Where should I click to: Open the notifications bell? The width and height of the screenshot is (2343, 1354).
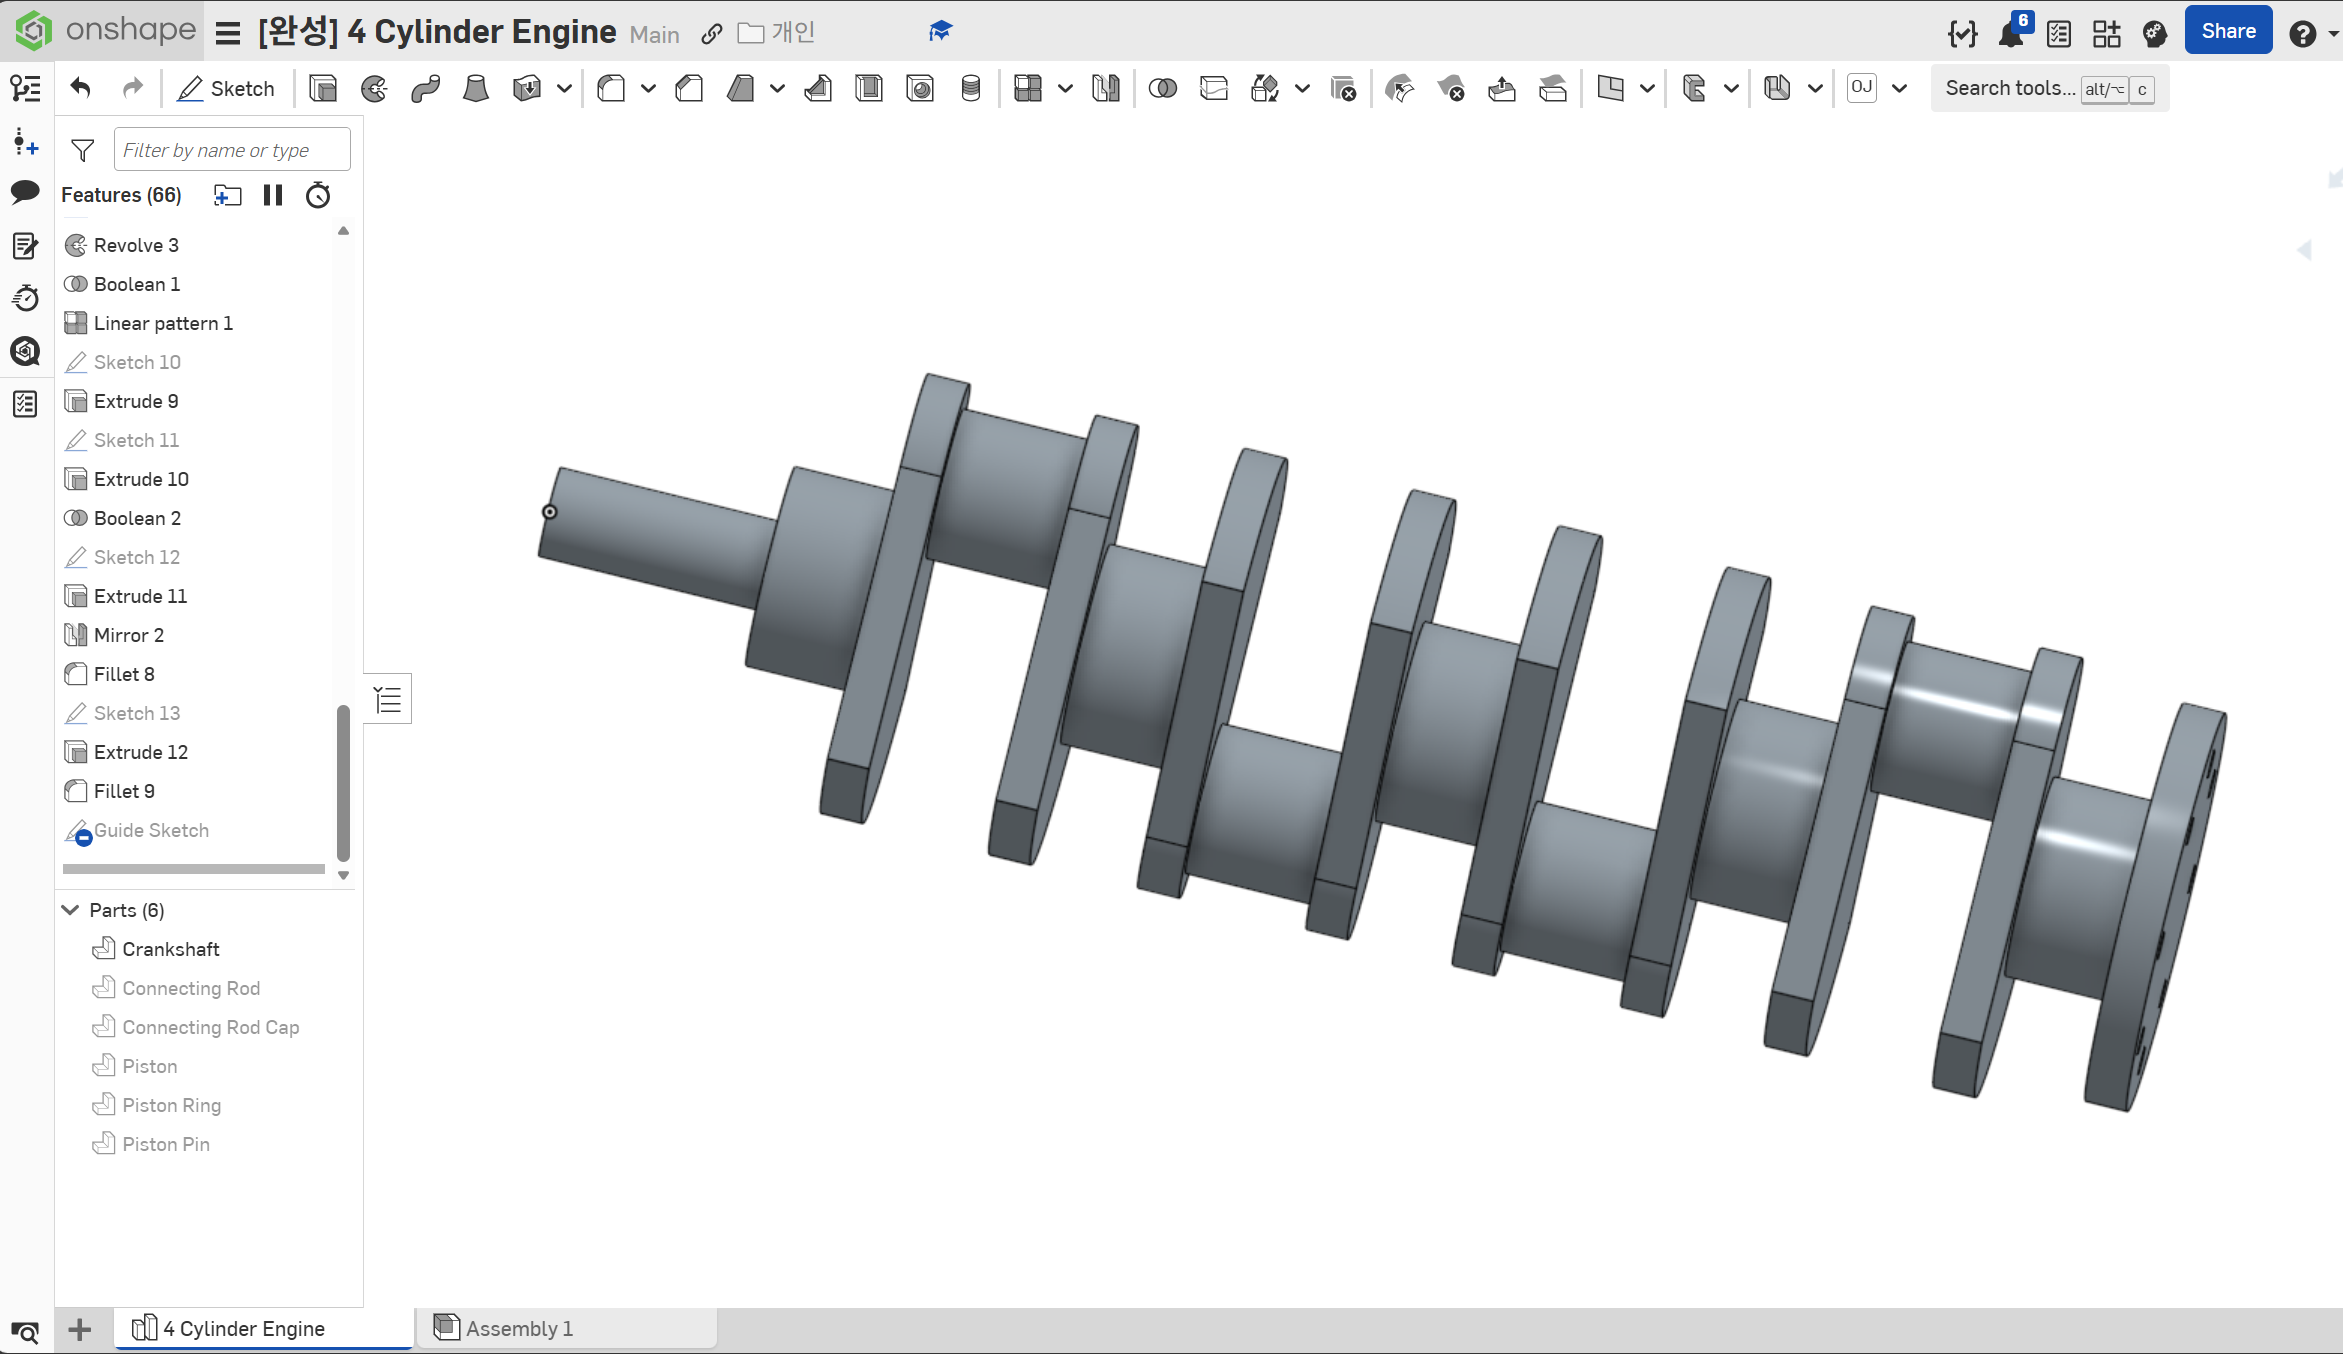[x=2010, y=33]
